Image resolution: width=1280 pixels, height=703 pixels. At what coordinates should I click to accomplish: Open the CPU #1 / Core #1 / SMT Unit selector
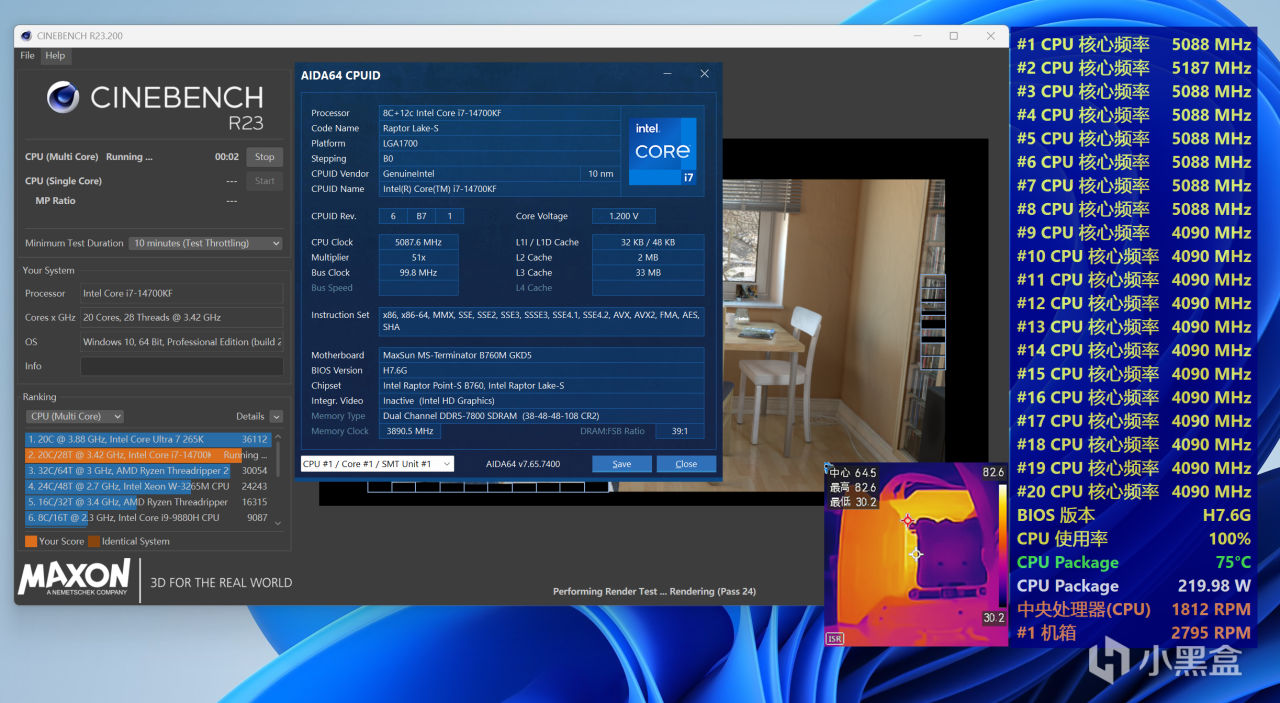click(377, 464)
